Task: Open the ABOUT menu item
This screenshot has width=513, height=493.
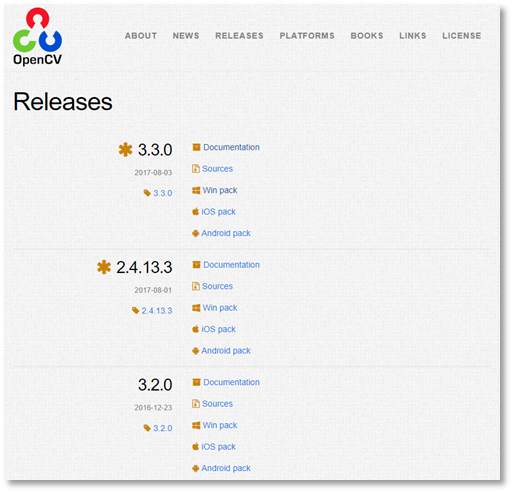Action: 141,36
